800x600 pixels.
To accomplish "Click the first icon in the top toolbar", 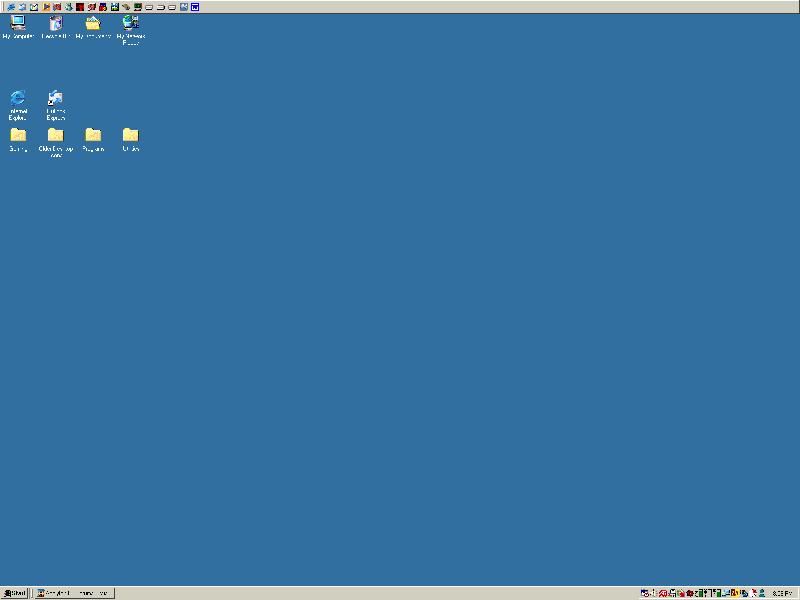I will 11,7.
